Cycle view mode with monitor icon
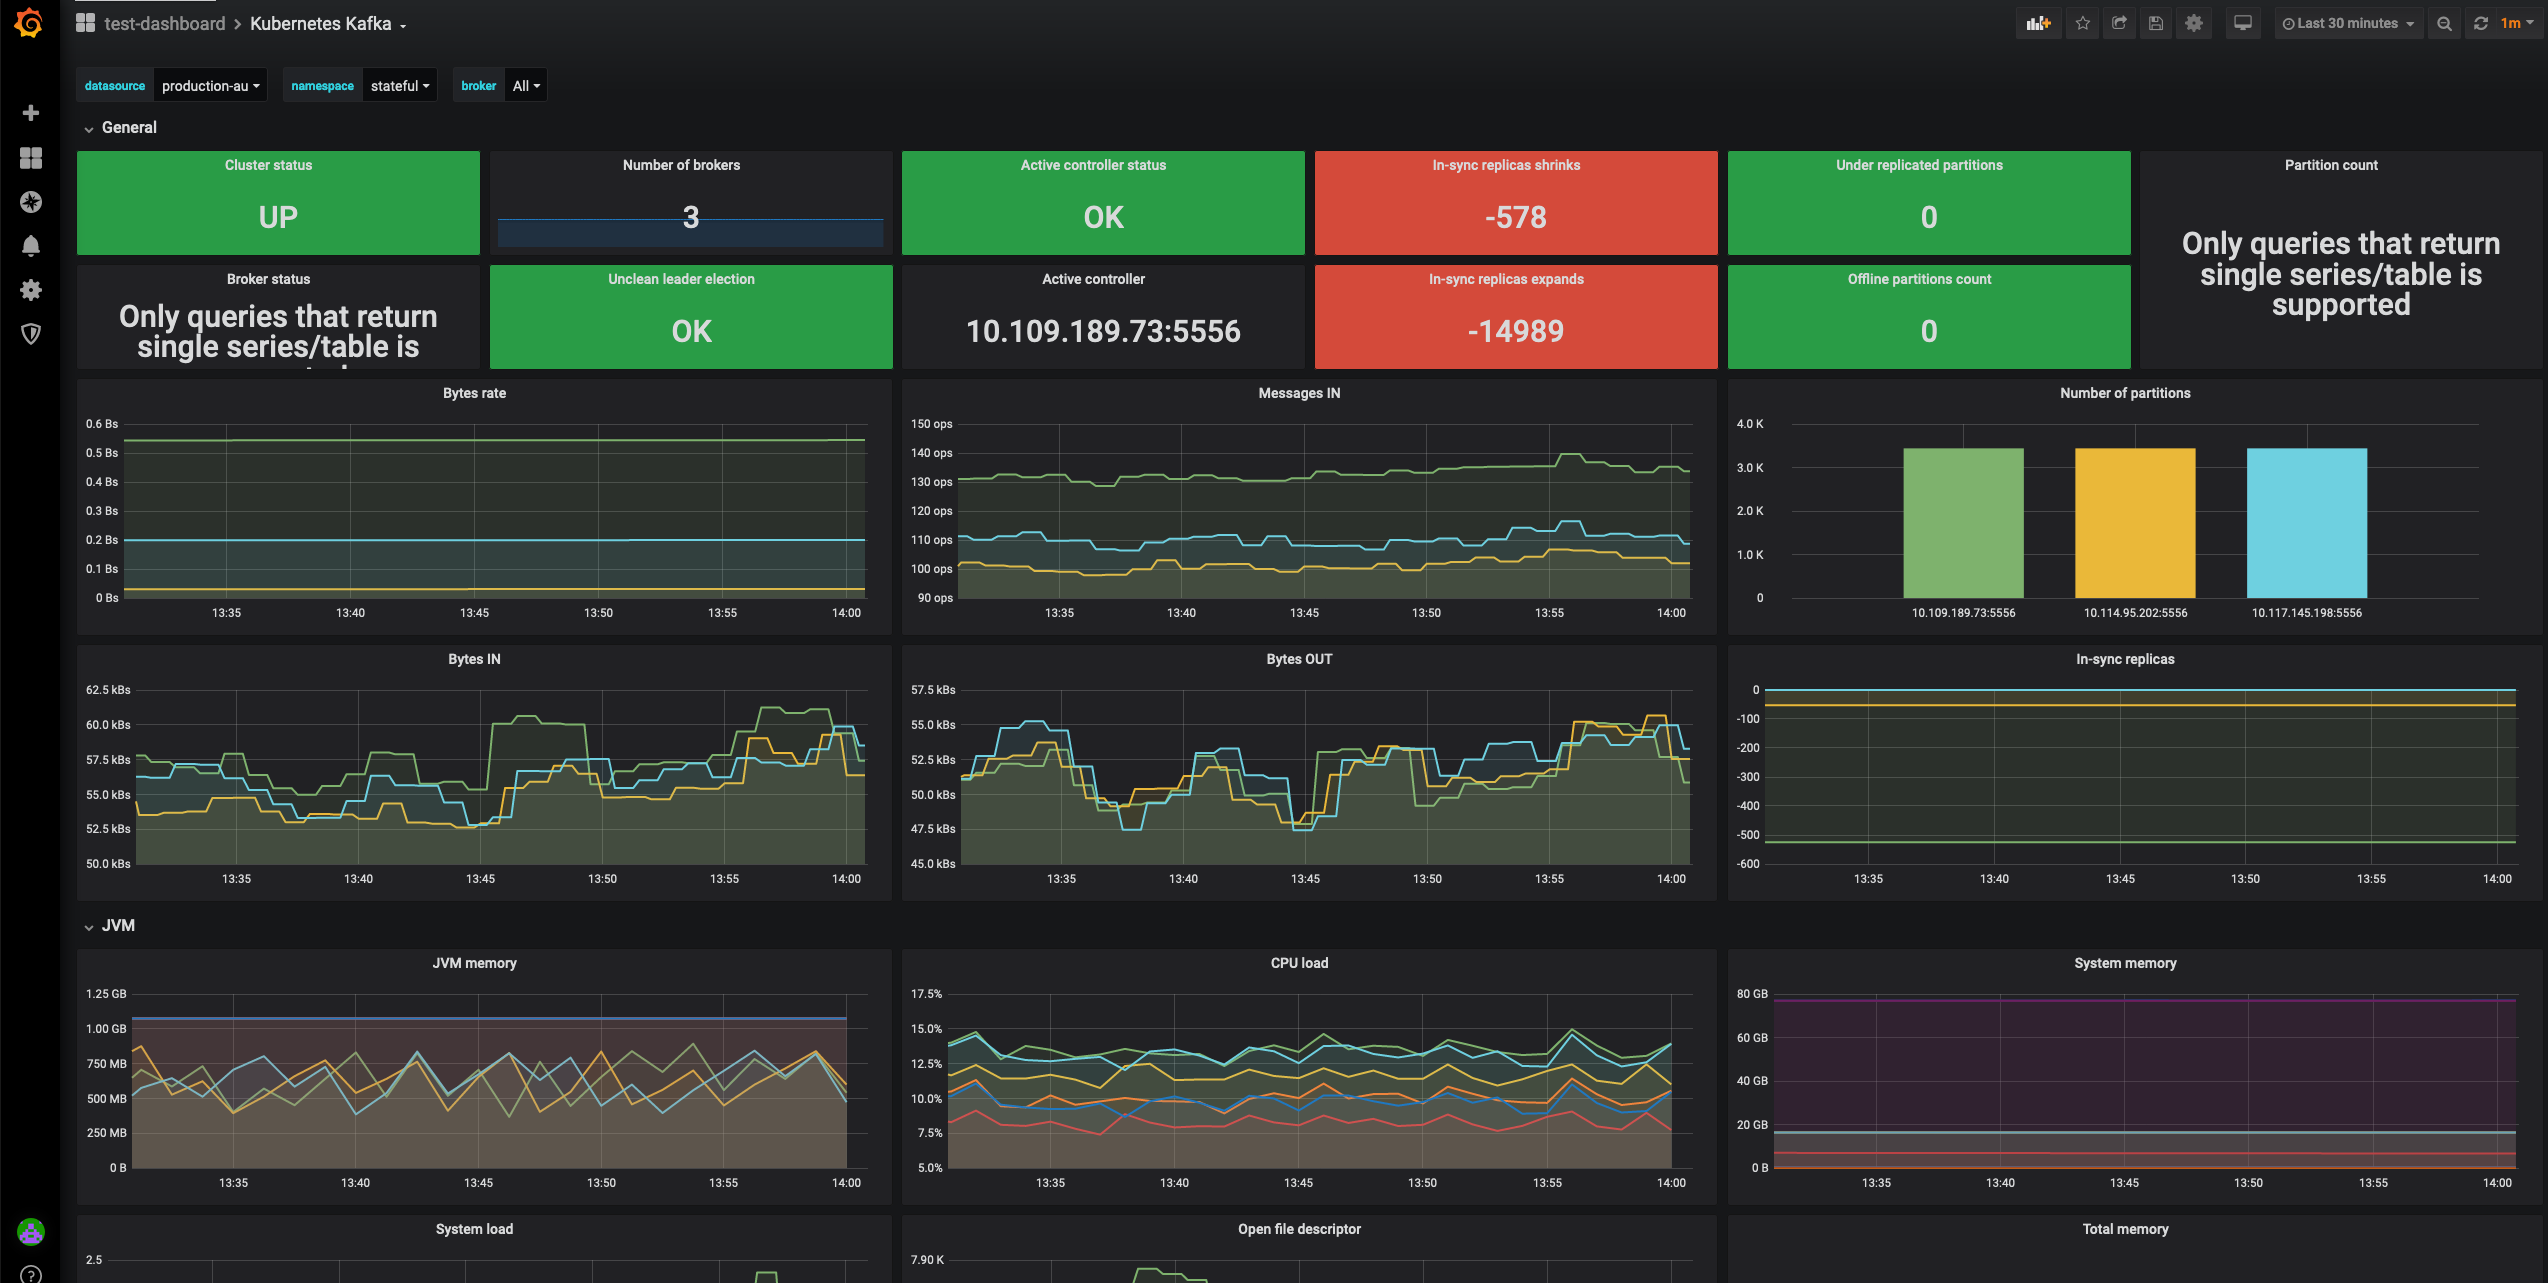The width and height of the screenshot is (2548, 1283). tap(2243, 23)
